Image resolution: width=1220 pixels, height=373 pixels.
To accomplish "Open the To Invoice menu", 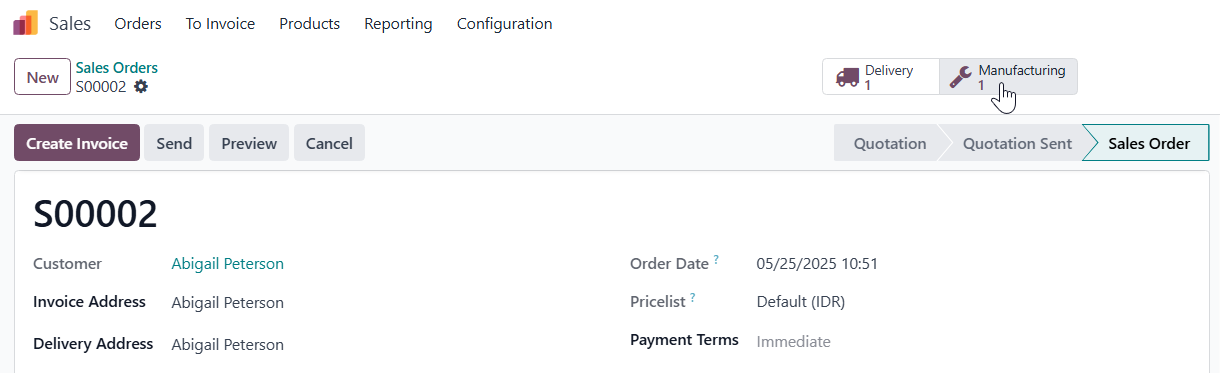I will pos(220,23).
